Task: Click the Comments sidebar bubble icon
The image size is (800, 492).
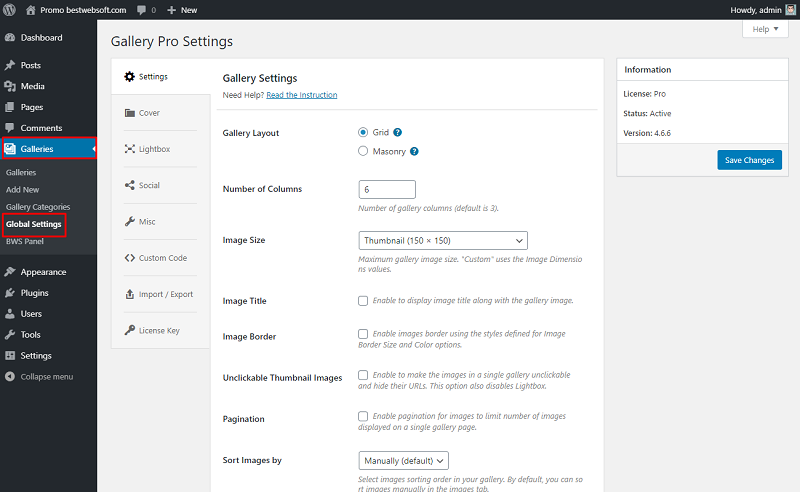Action: [x=10, y=128]
